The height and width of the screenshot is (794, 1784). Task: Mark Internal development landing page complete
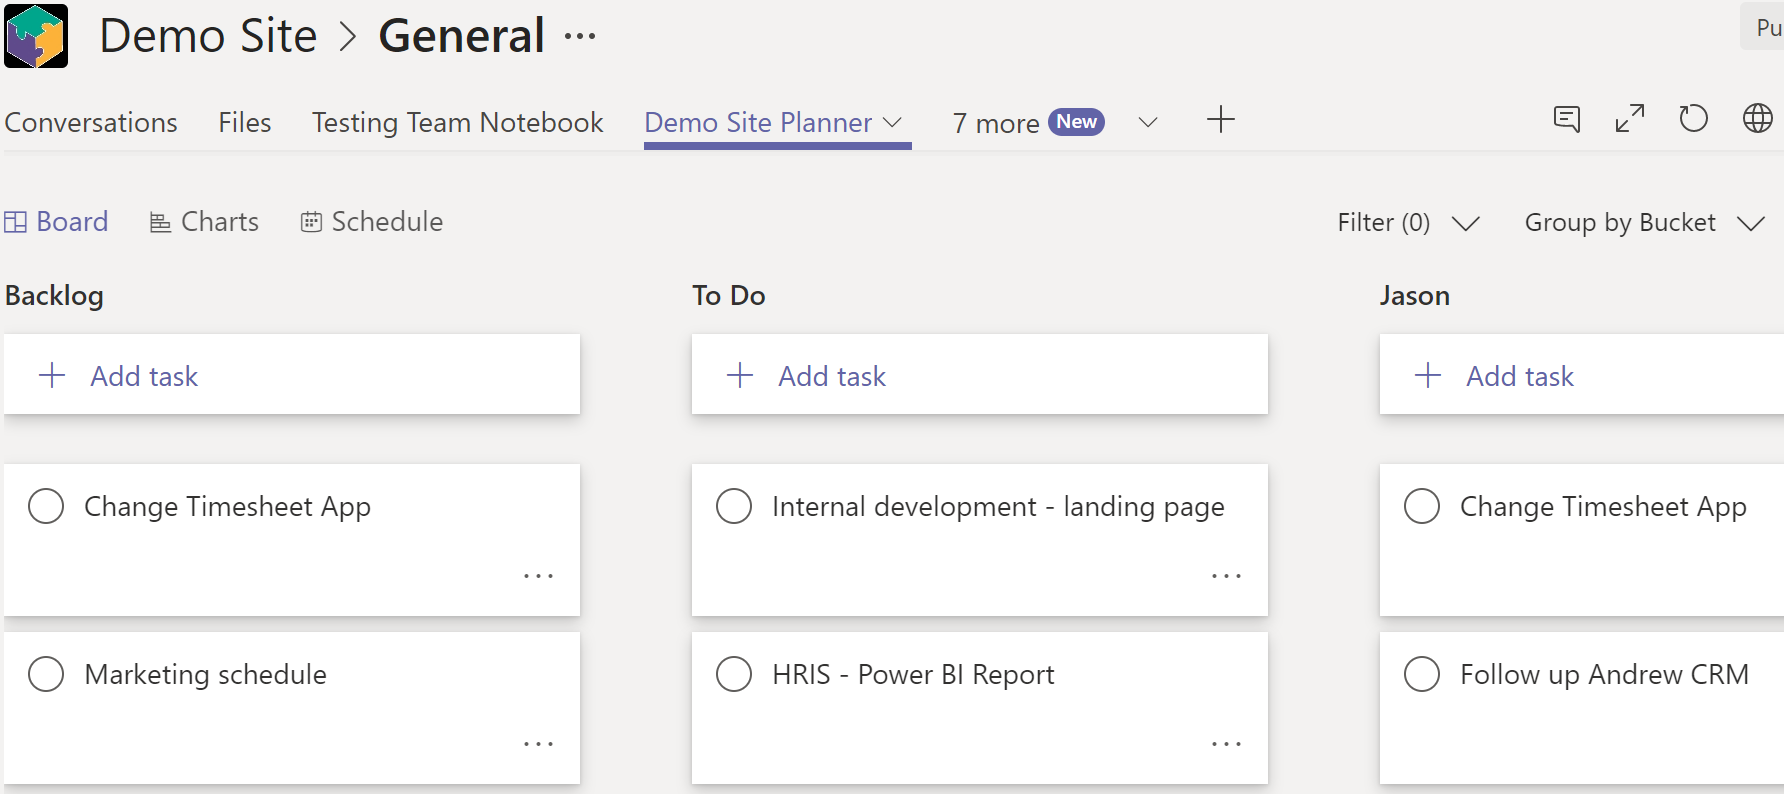pyautogui.click(x=734, y=506)
